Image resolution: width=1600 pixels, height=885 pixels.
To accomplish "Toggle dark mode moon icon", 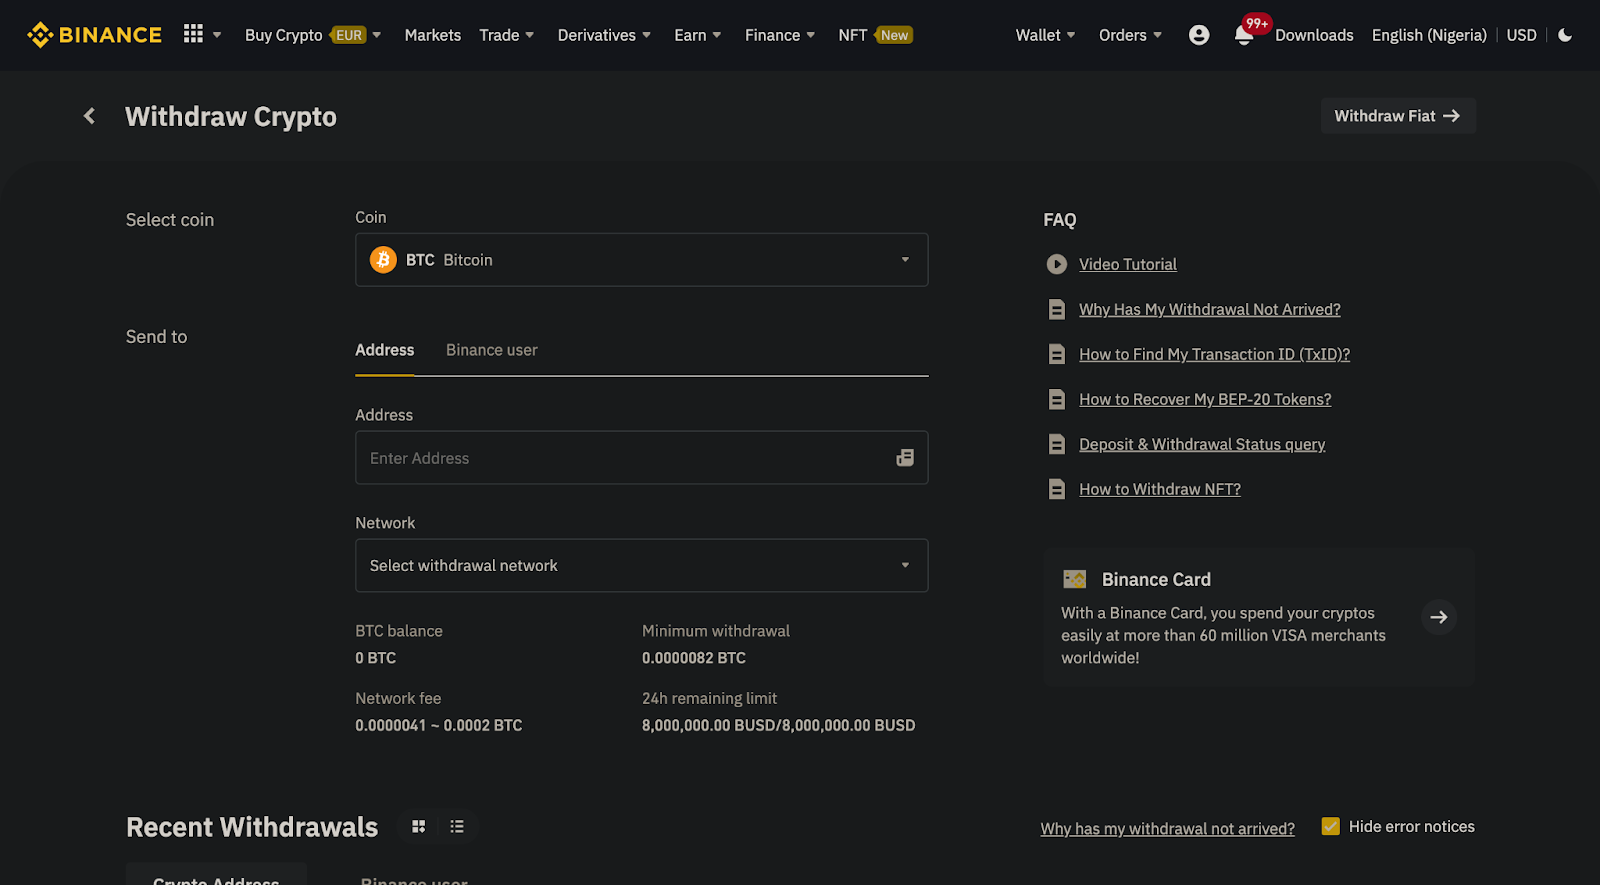I will pyautogui.click(x=1565, y=35).
